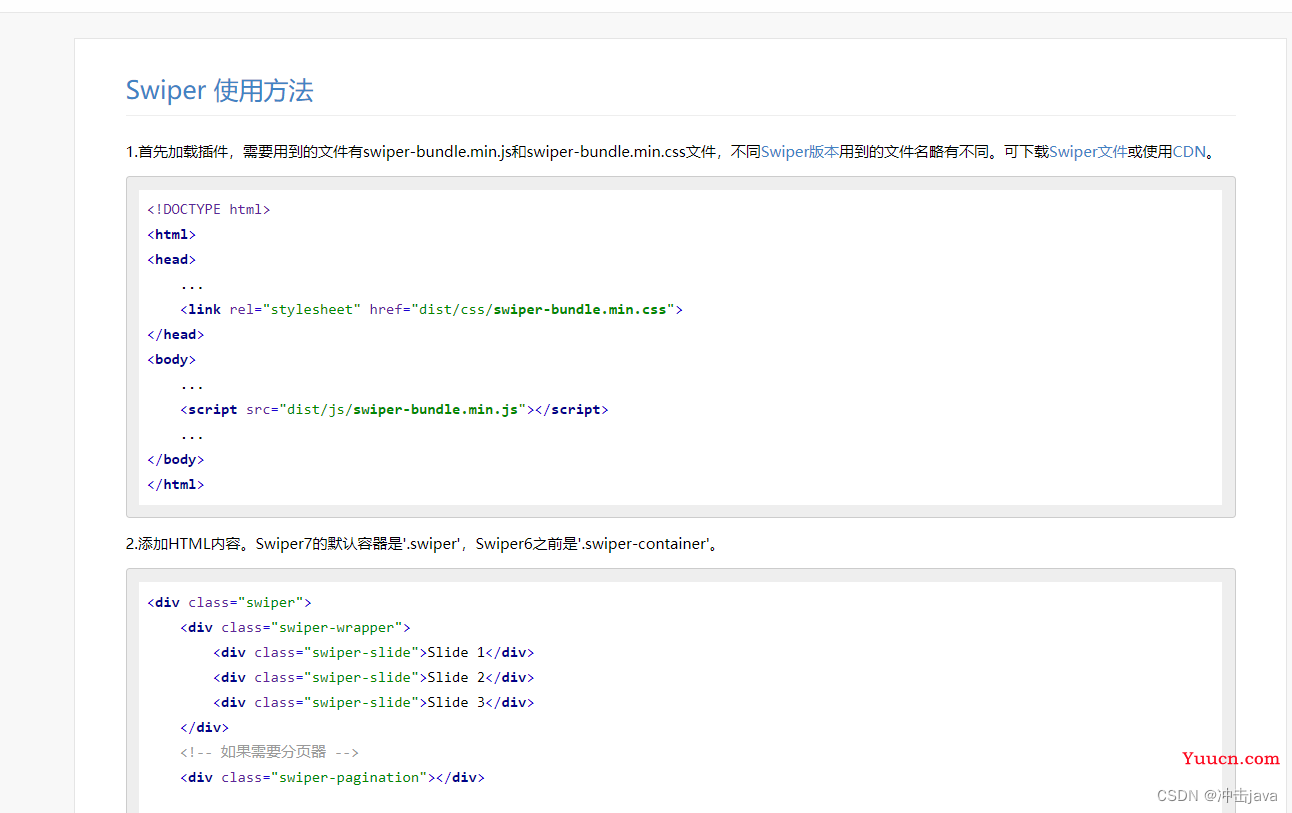
Task: Click the "swiper-pagination" div line
Action: click(332, 777)
